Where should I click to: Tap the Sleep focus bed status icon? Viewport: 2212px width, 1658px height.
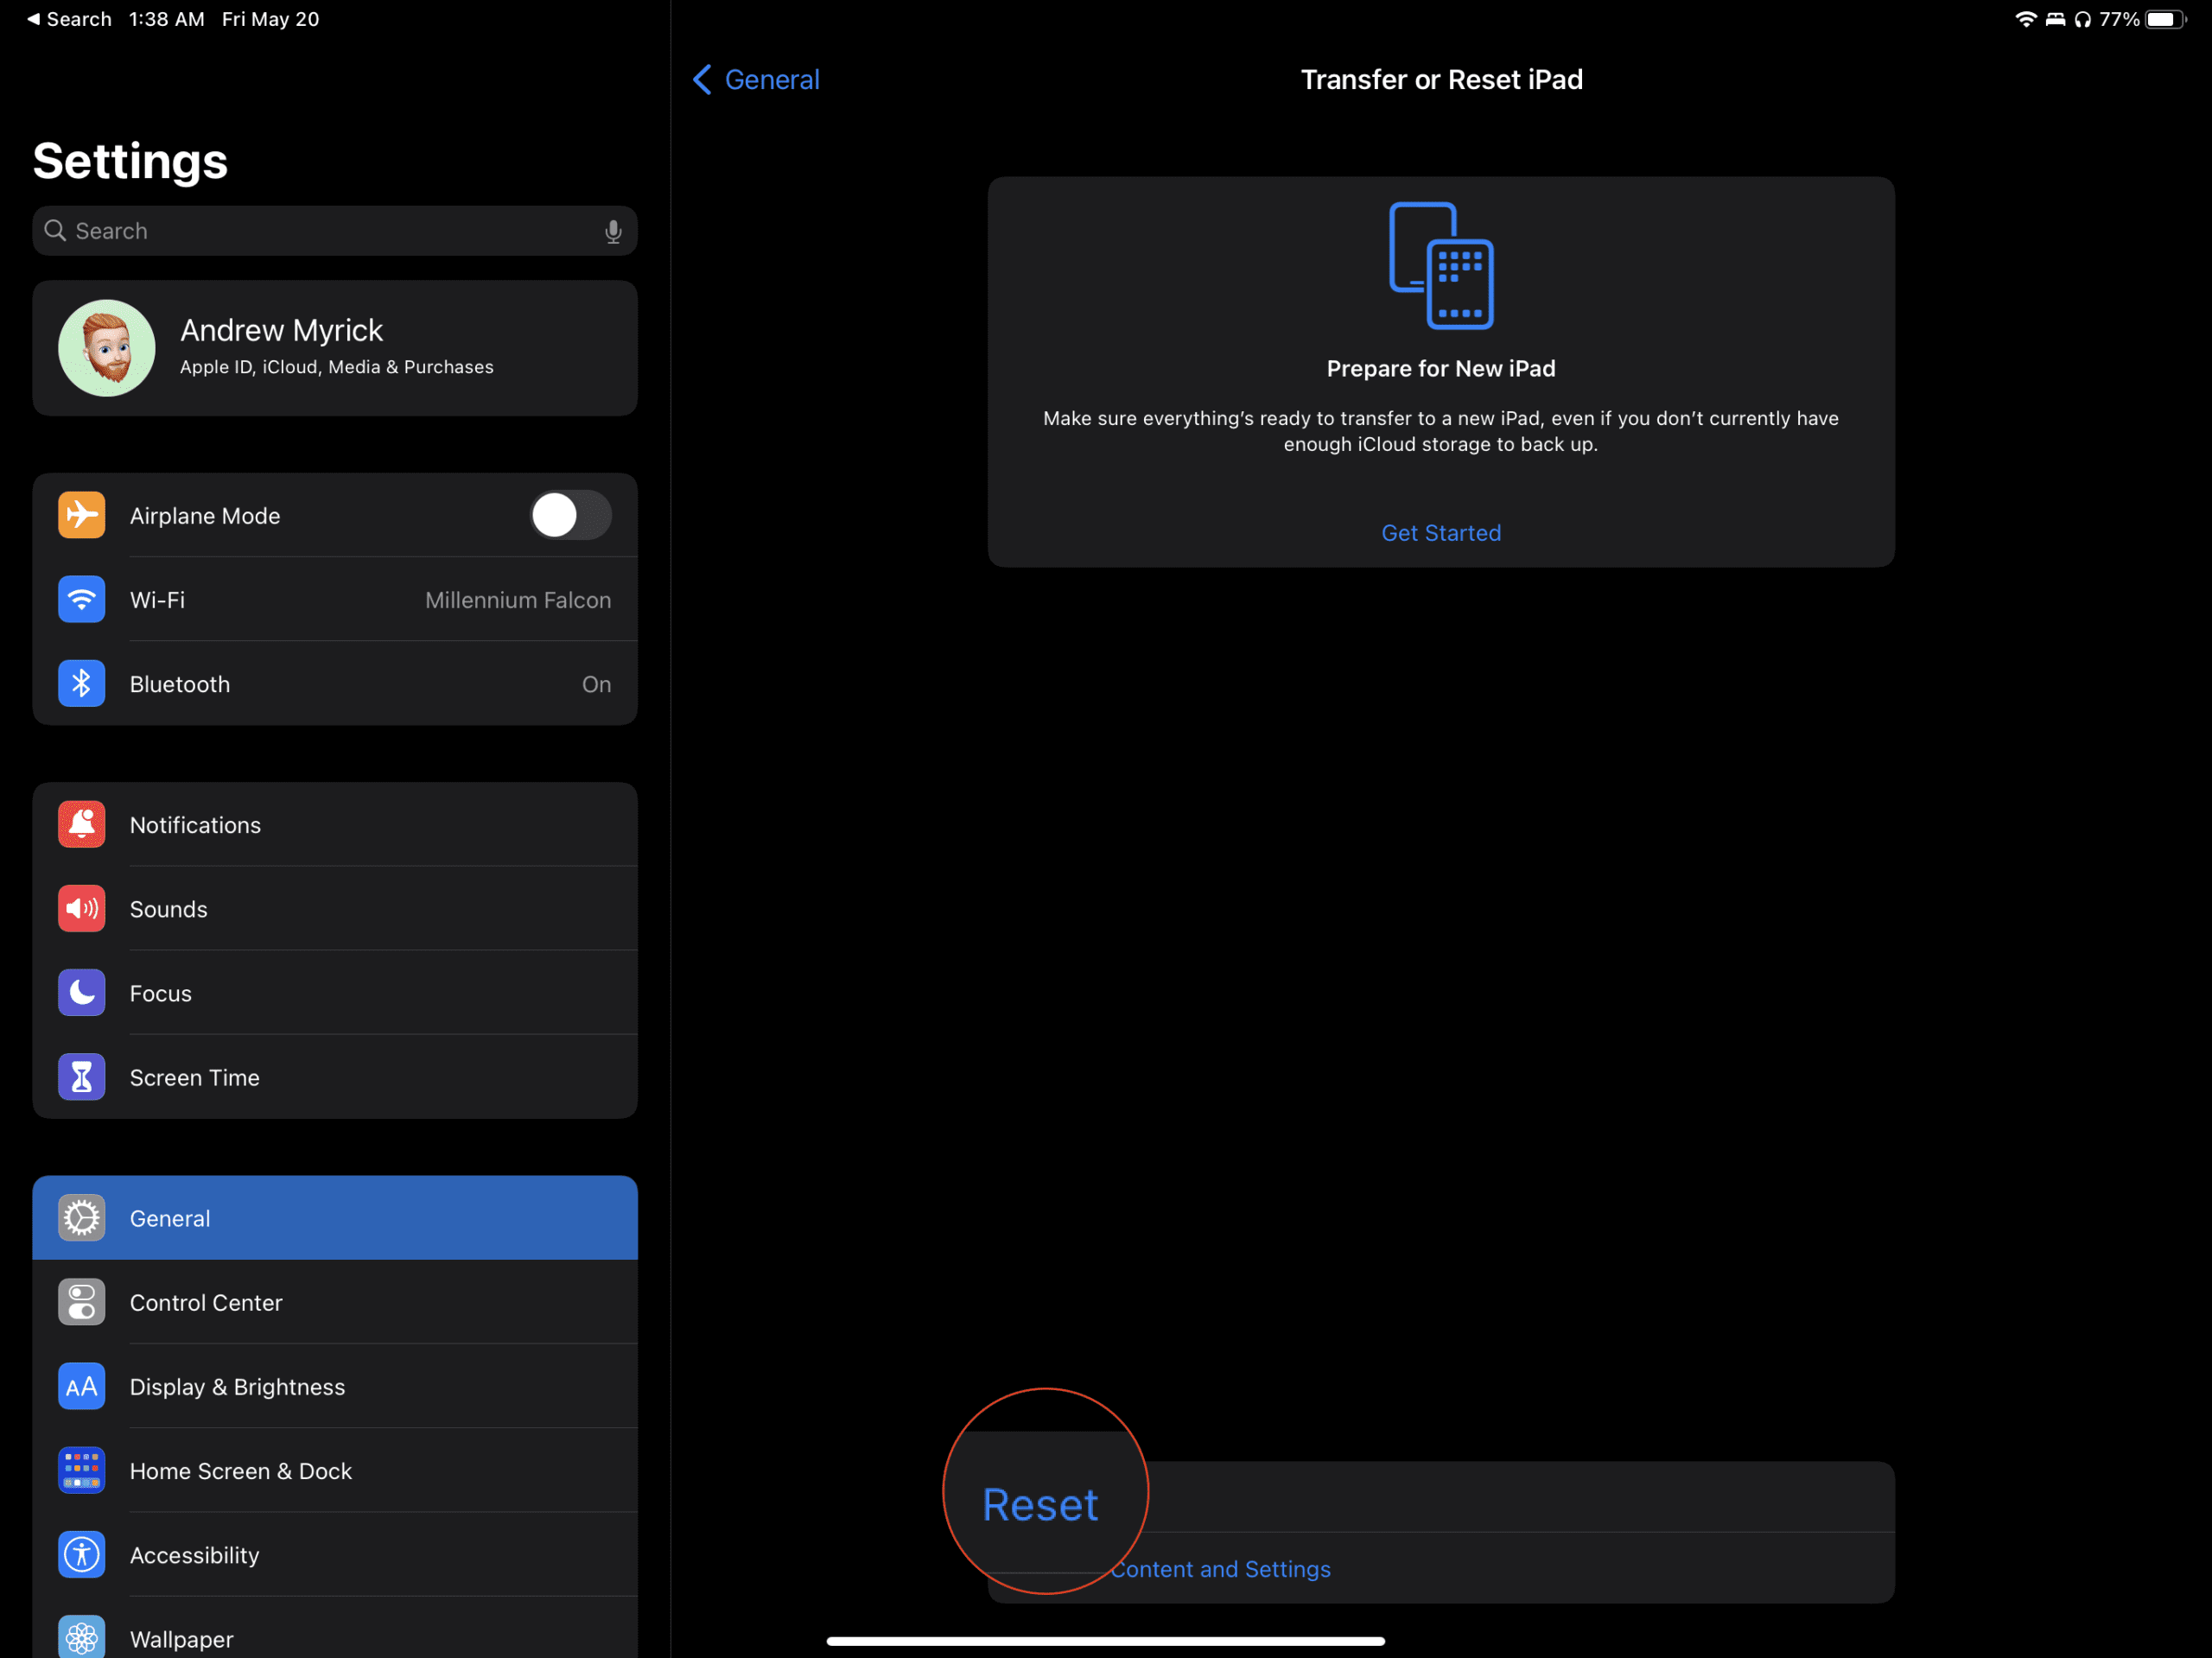2055,19
